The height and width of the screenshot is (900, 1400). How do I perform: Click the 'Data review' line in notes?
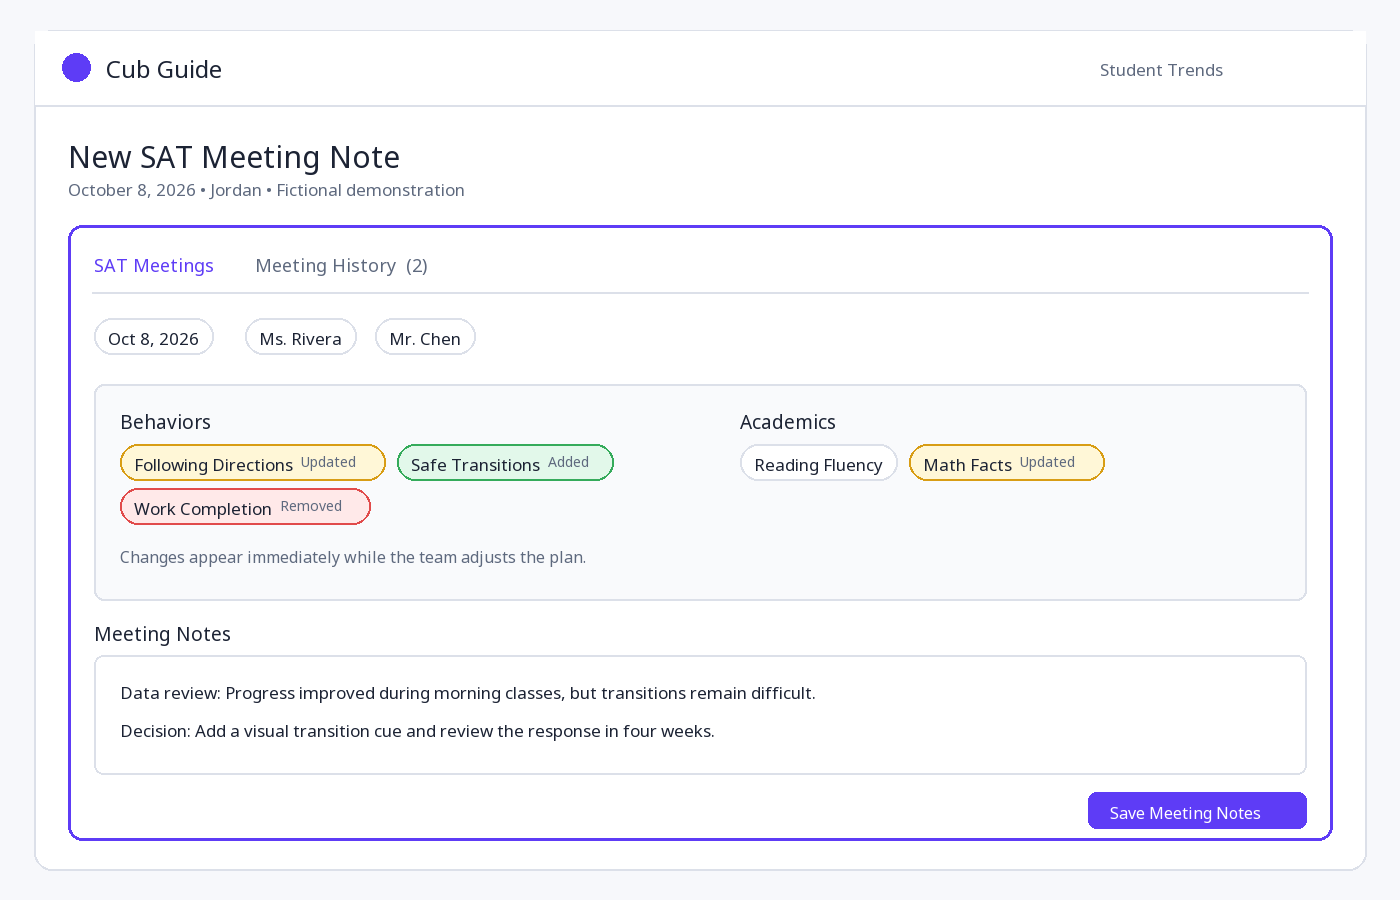(x=468, y=693)
